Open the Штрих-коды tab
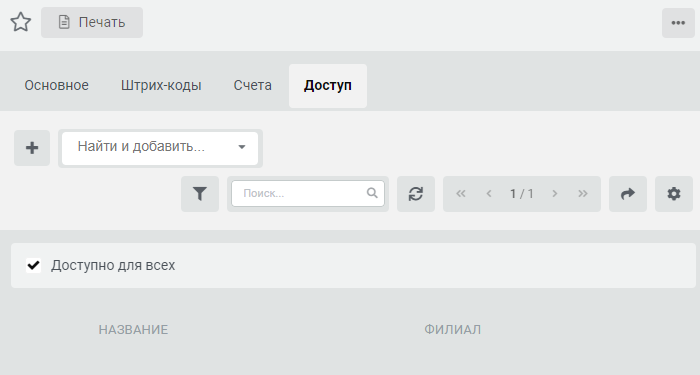Viewport: 700px width, 375px height. [x=161, y=85]
